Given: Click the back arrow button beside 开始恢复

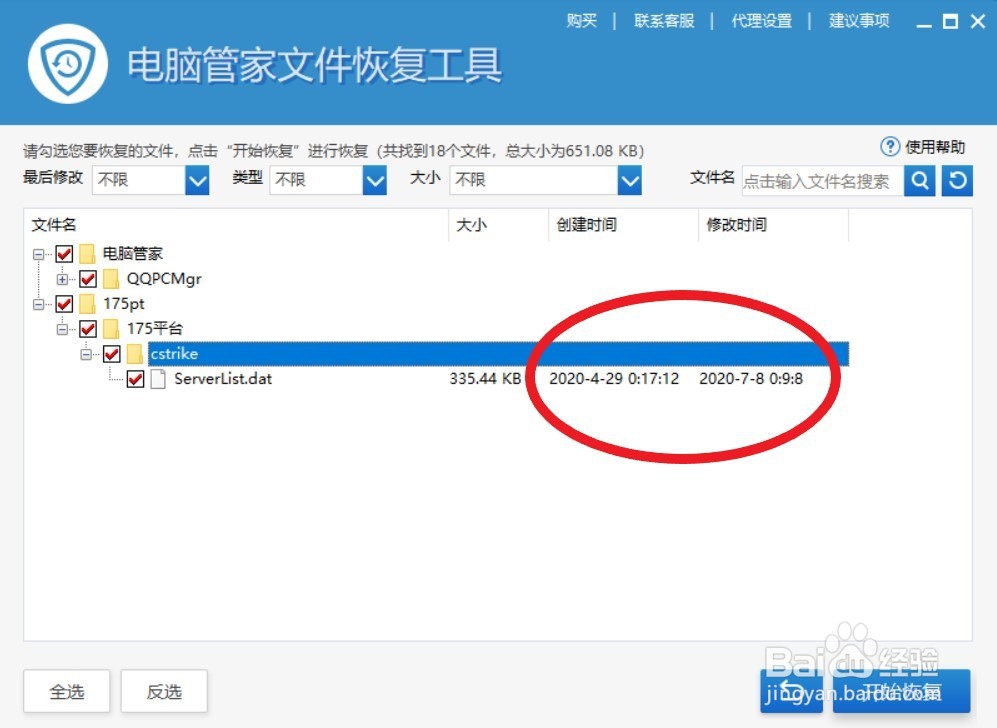Looking at the screenshot, I should (792, 691).
